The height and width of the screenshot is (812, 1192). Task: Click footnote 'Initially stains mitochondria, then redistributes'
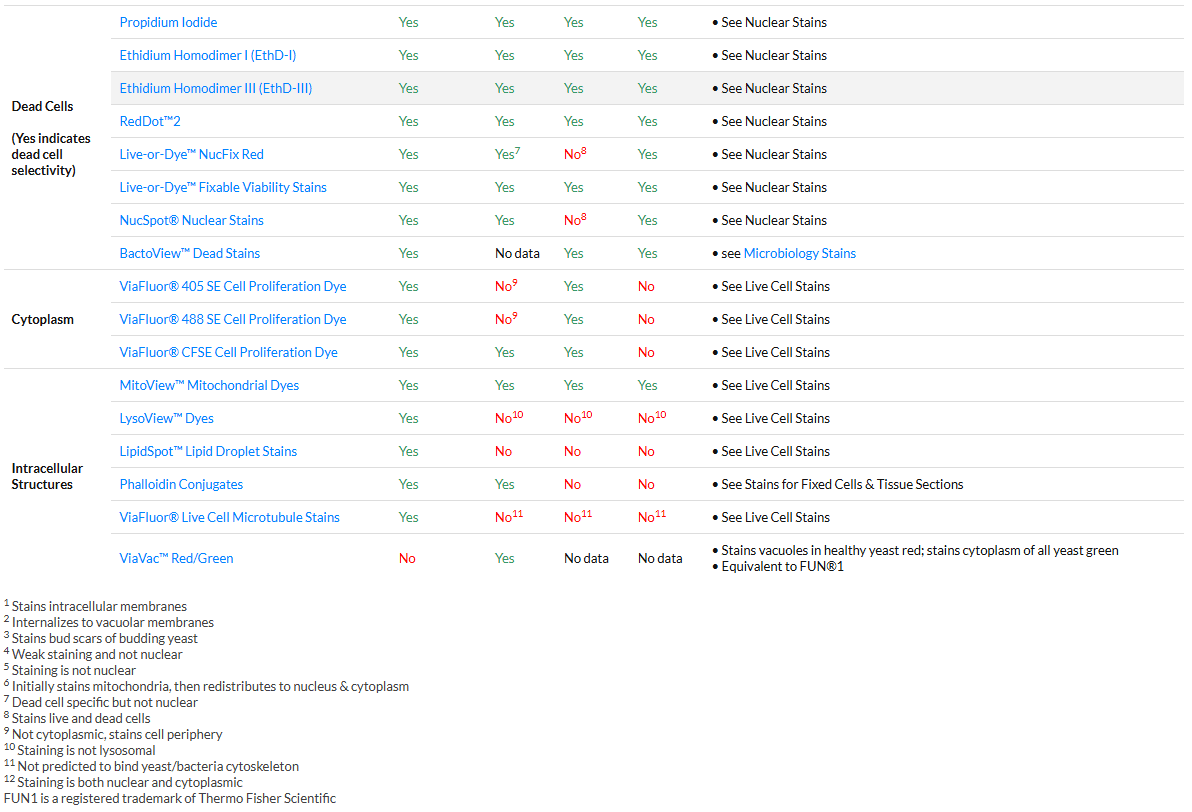point(210,686)
